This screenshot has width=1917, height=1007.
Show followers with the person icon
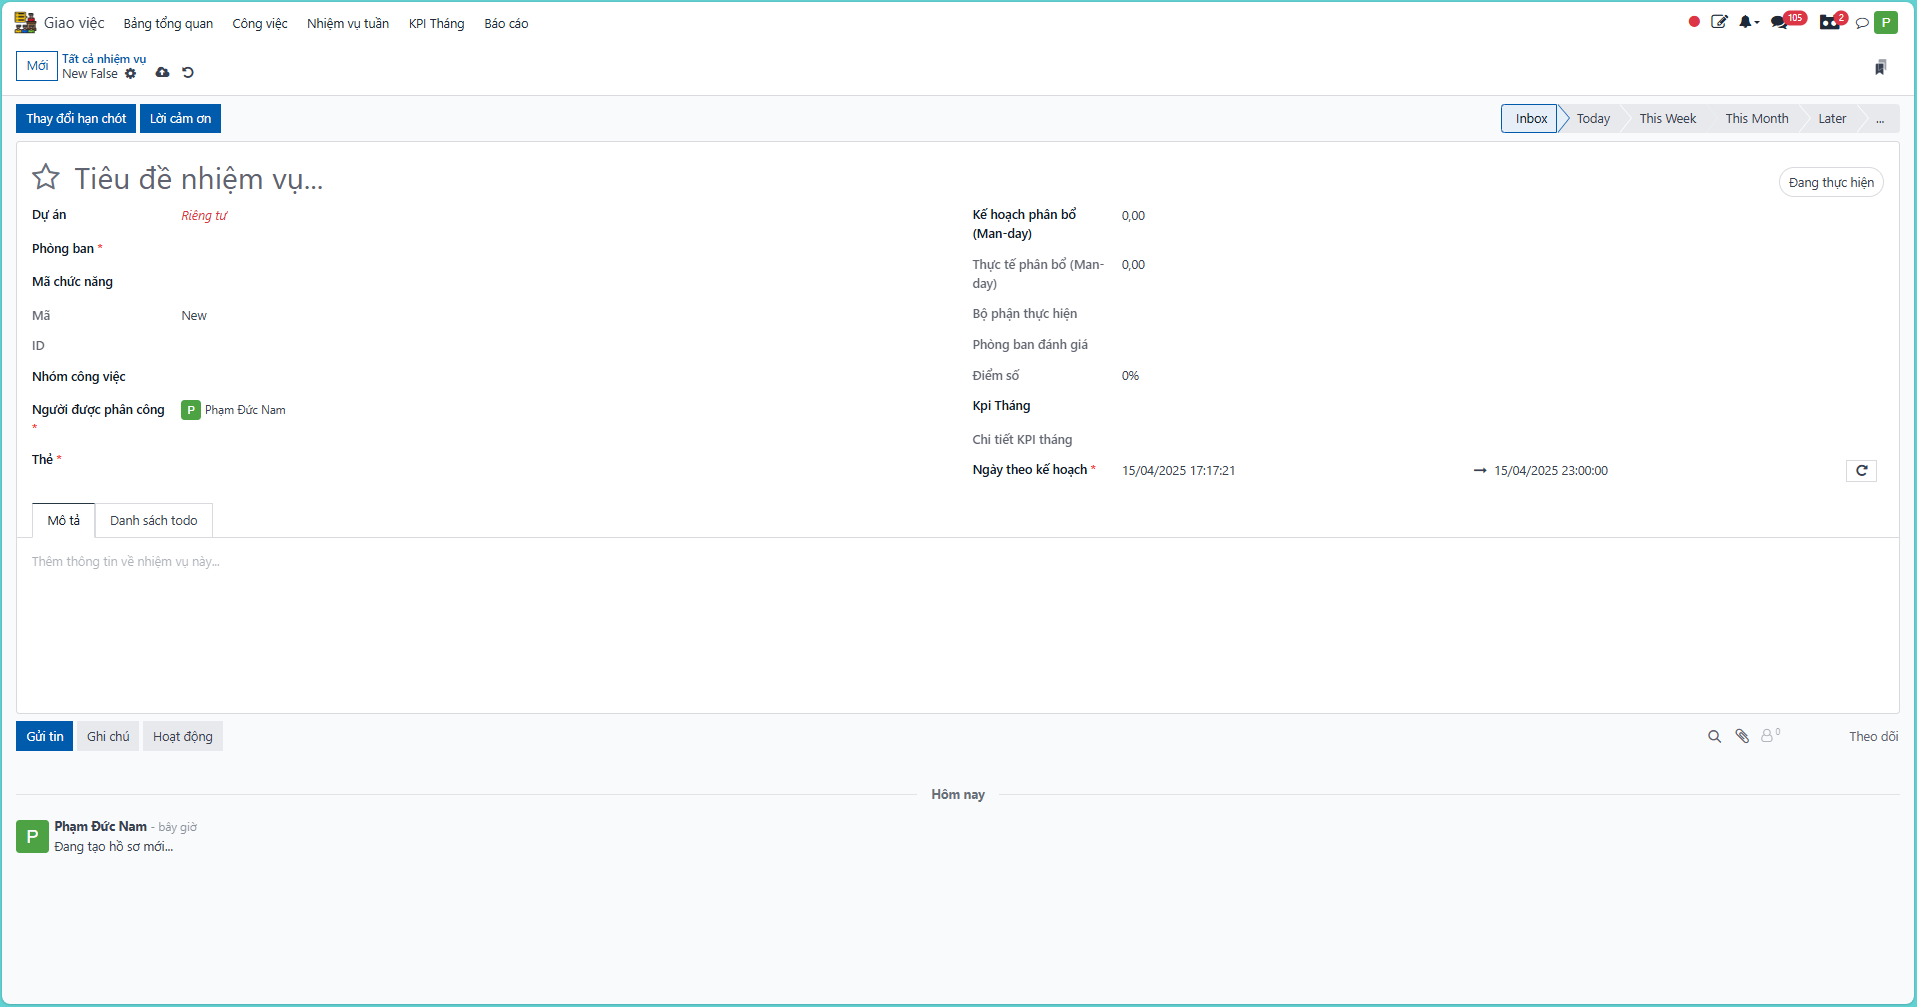point(1770,736)
